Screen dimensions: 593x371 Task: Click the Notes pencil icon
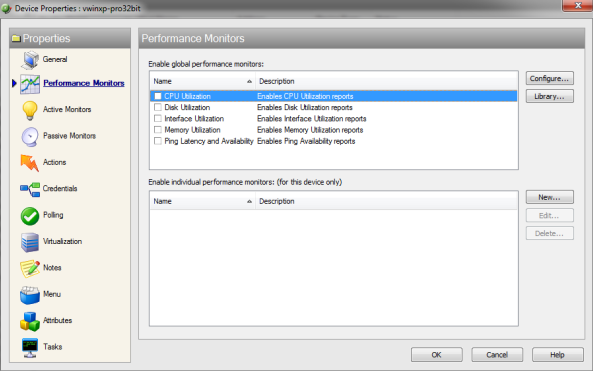[30, 269]
